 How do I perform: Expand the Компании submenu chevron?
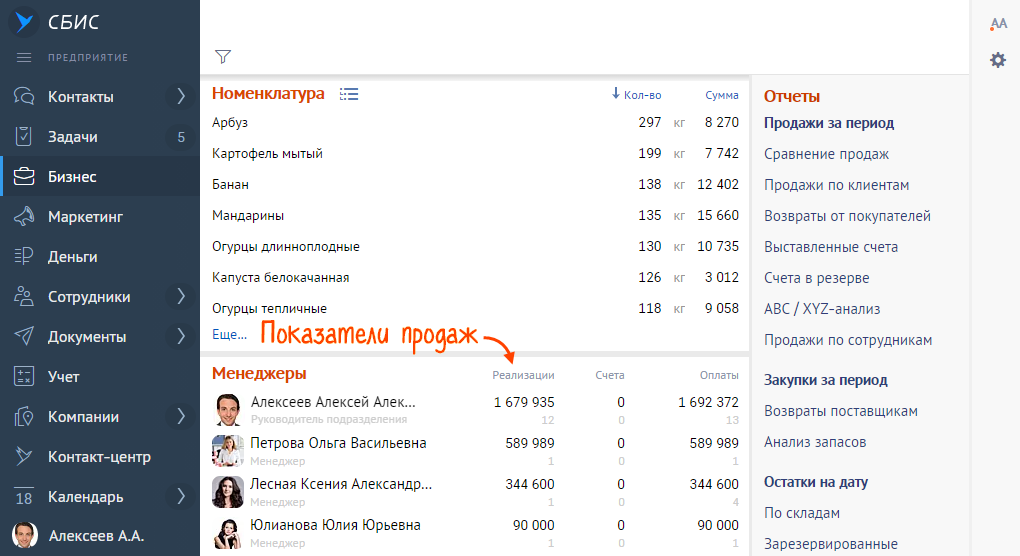(181, 417)
